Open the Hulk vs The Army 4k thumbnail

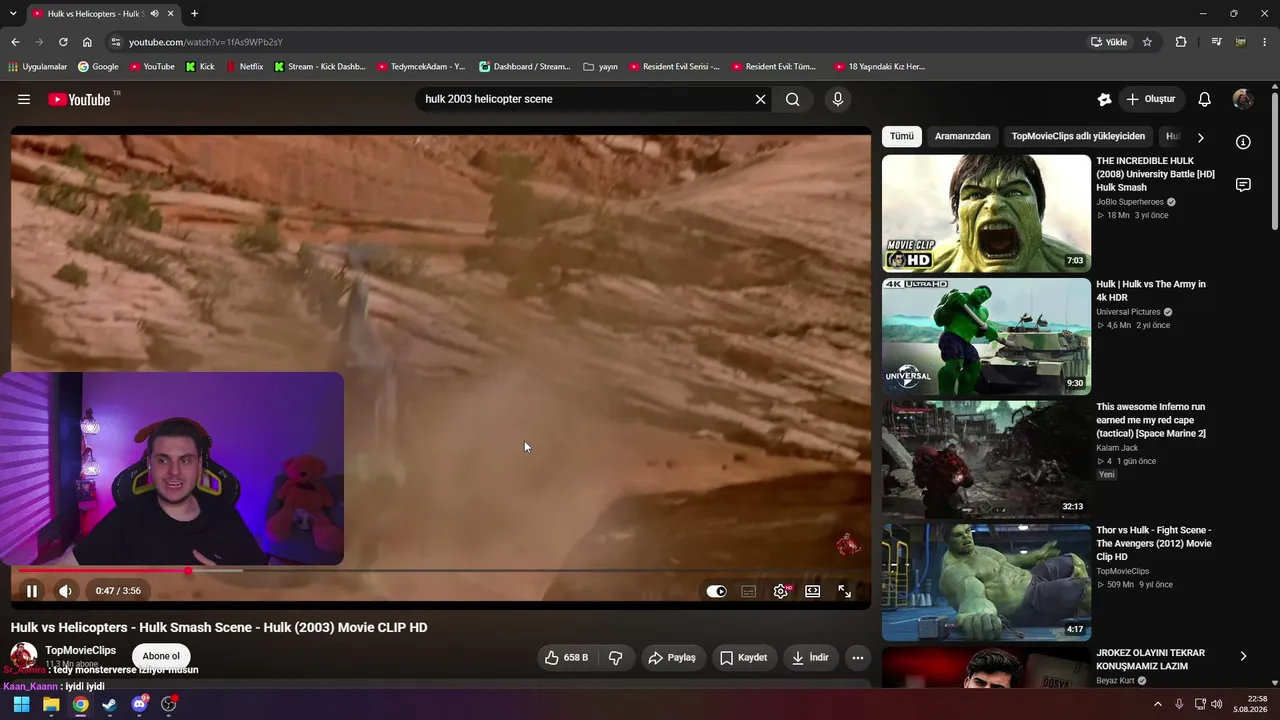pyautogui.click(x=986, y=336)
